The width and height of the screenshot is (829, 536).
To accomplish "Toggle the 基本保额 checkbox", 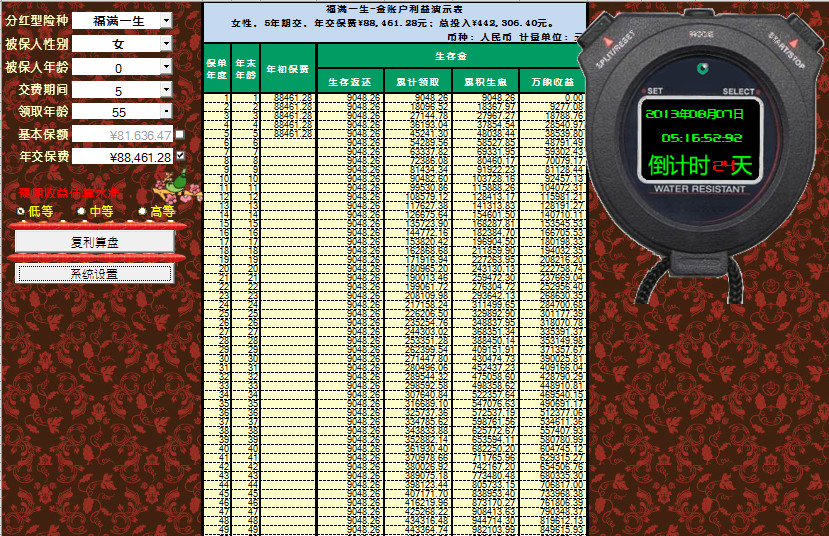I will coord(180,135).
